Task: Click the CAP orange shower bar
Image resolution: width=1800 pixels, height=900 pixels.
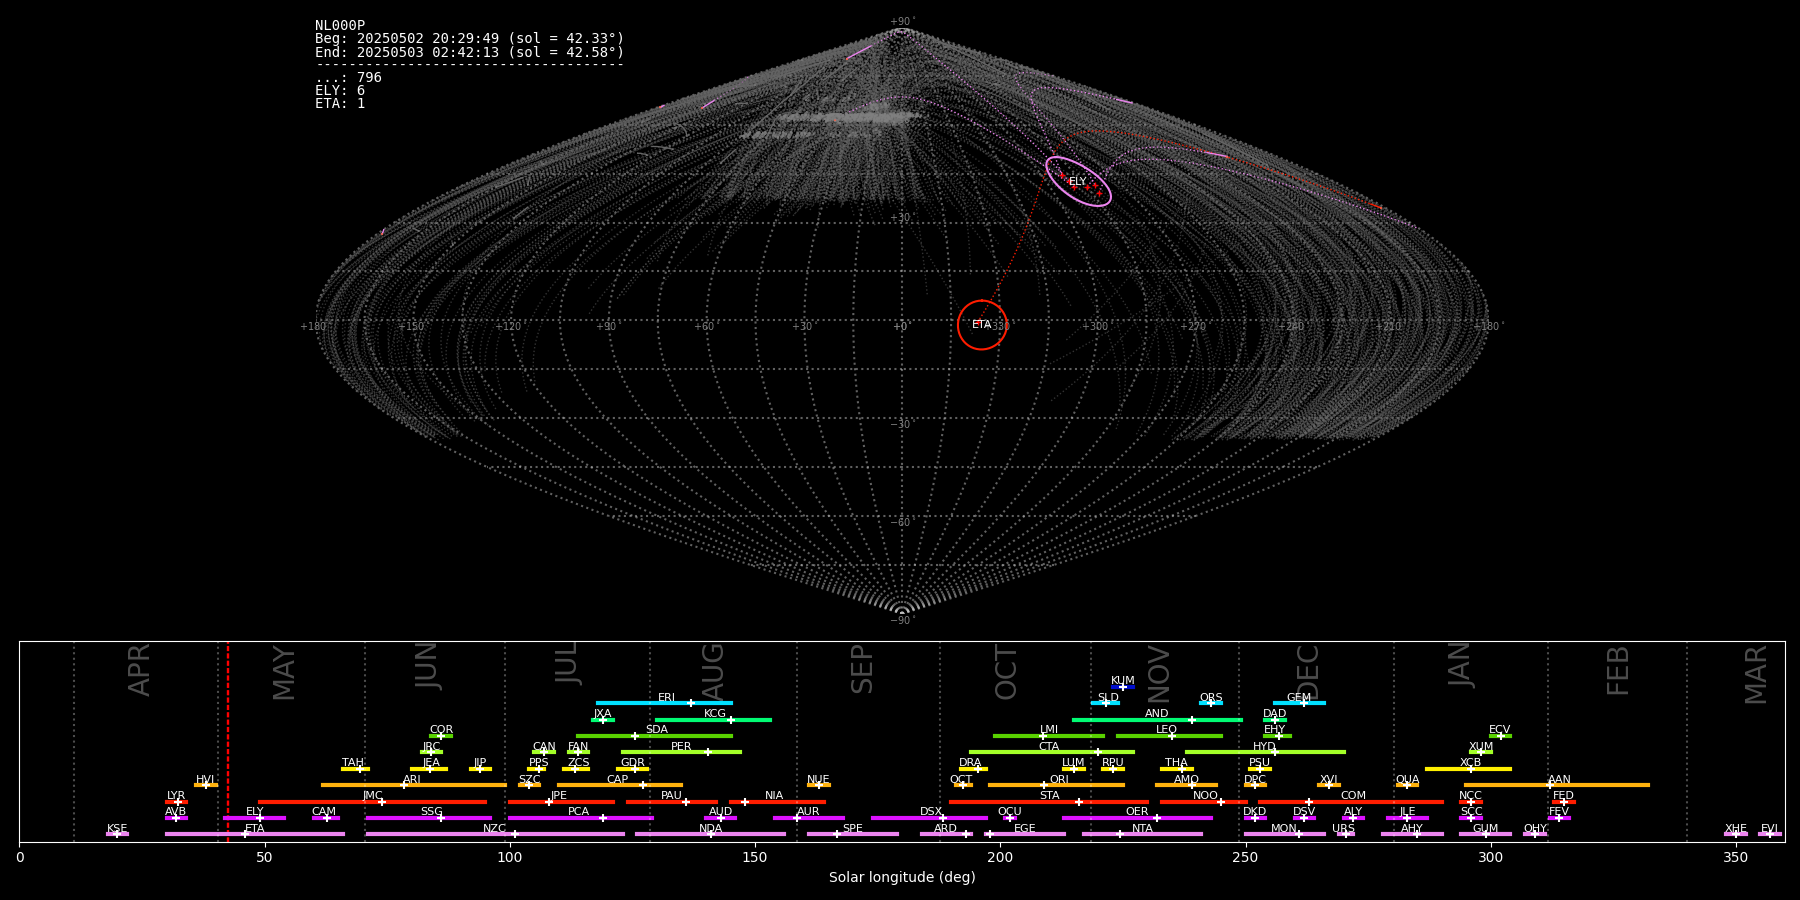Action: coord(620,785)
